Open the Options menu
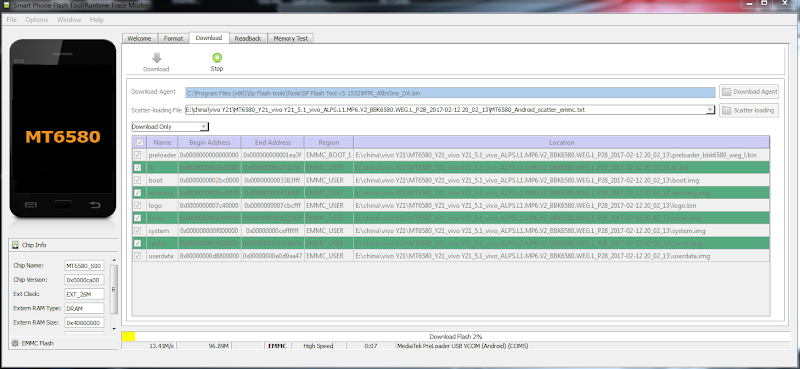800x369 pixels. coord(37,20)
